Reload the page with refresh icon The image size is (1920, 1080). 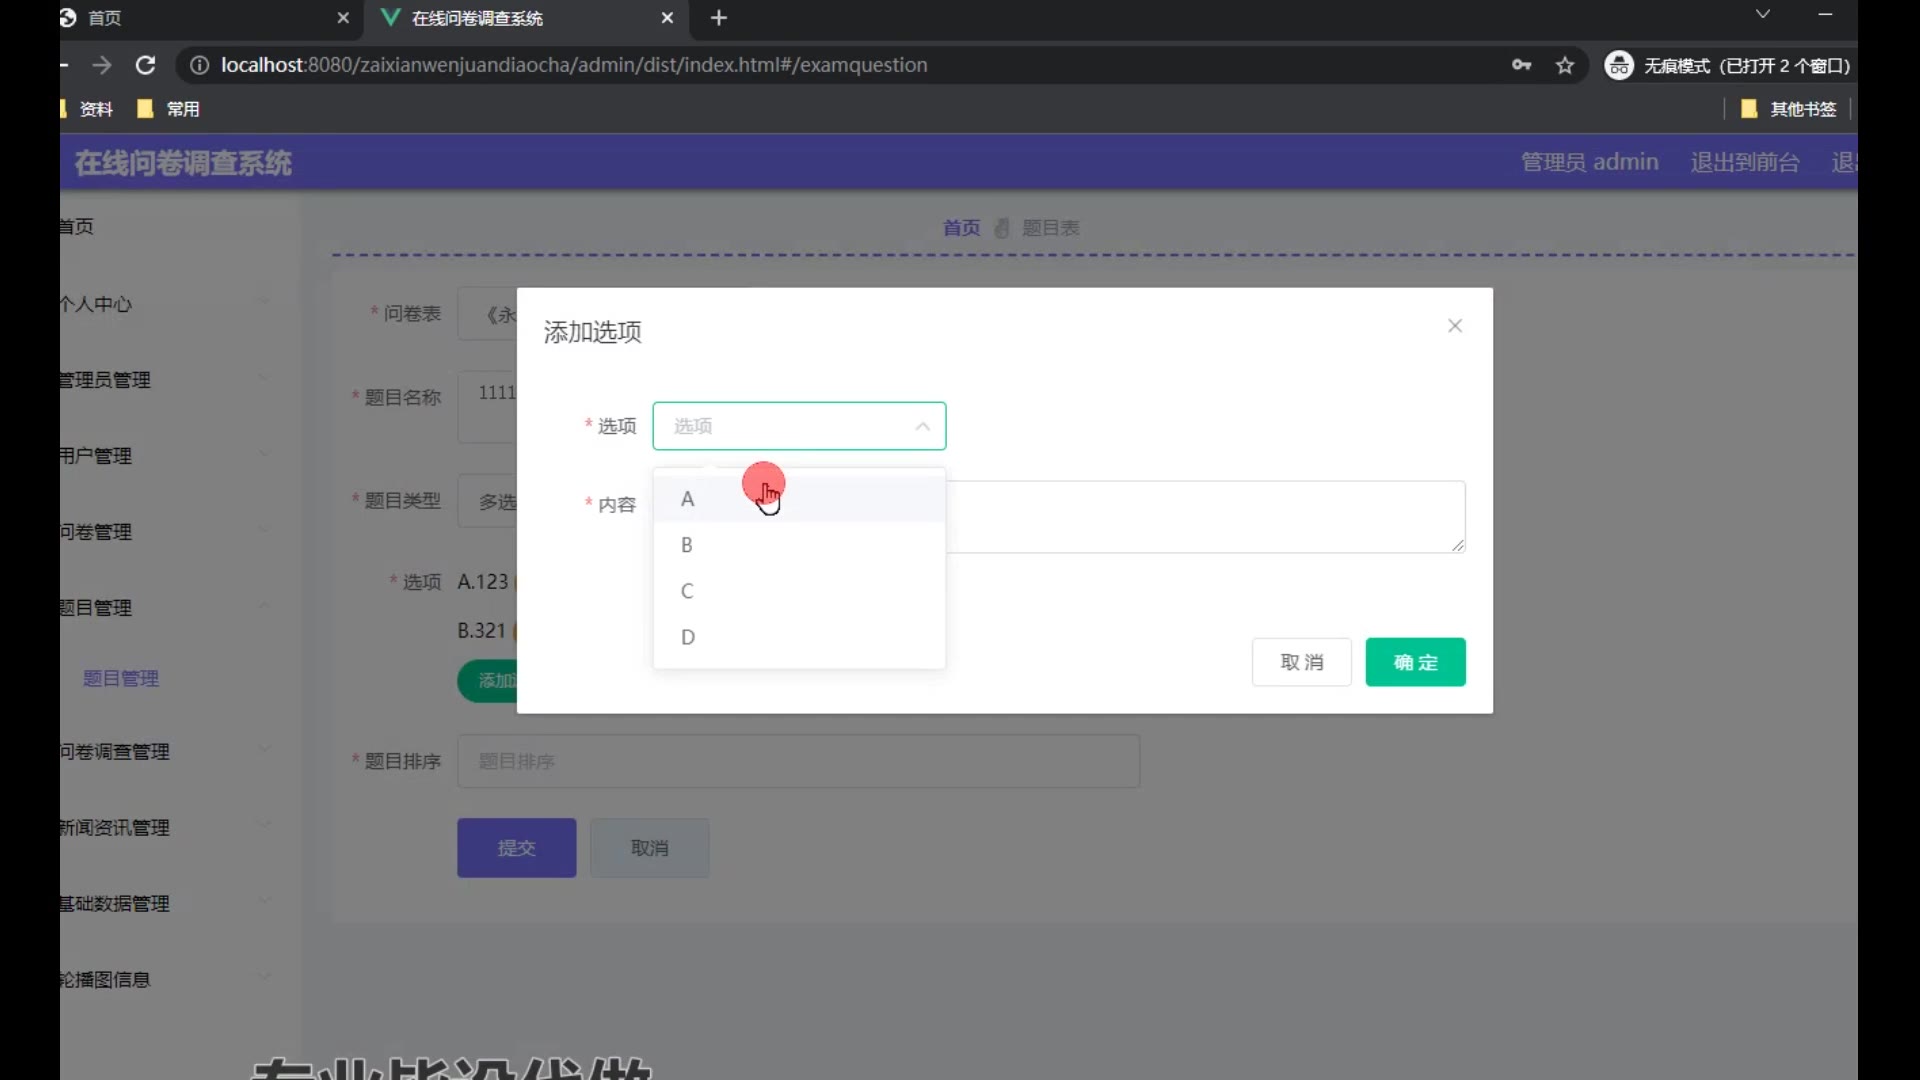(x=145, y=65)
